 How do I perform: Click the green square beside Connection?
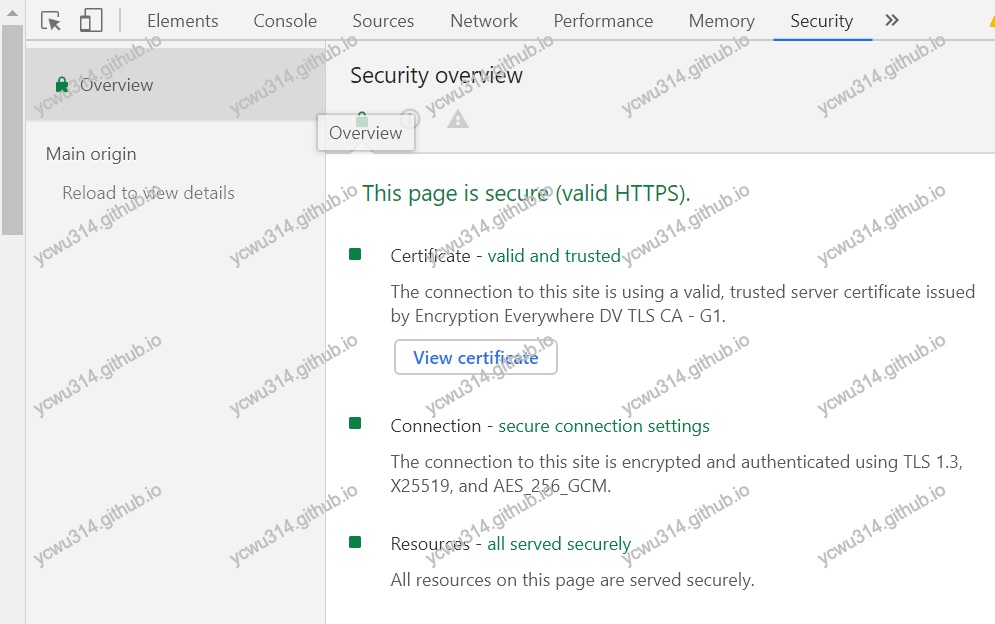pyautogui.click(x=354, y=423)
